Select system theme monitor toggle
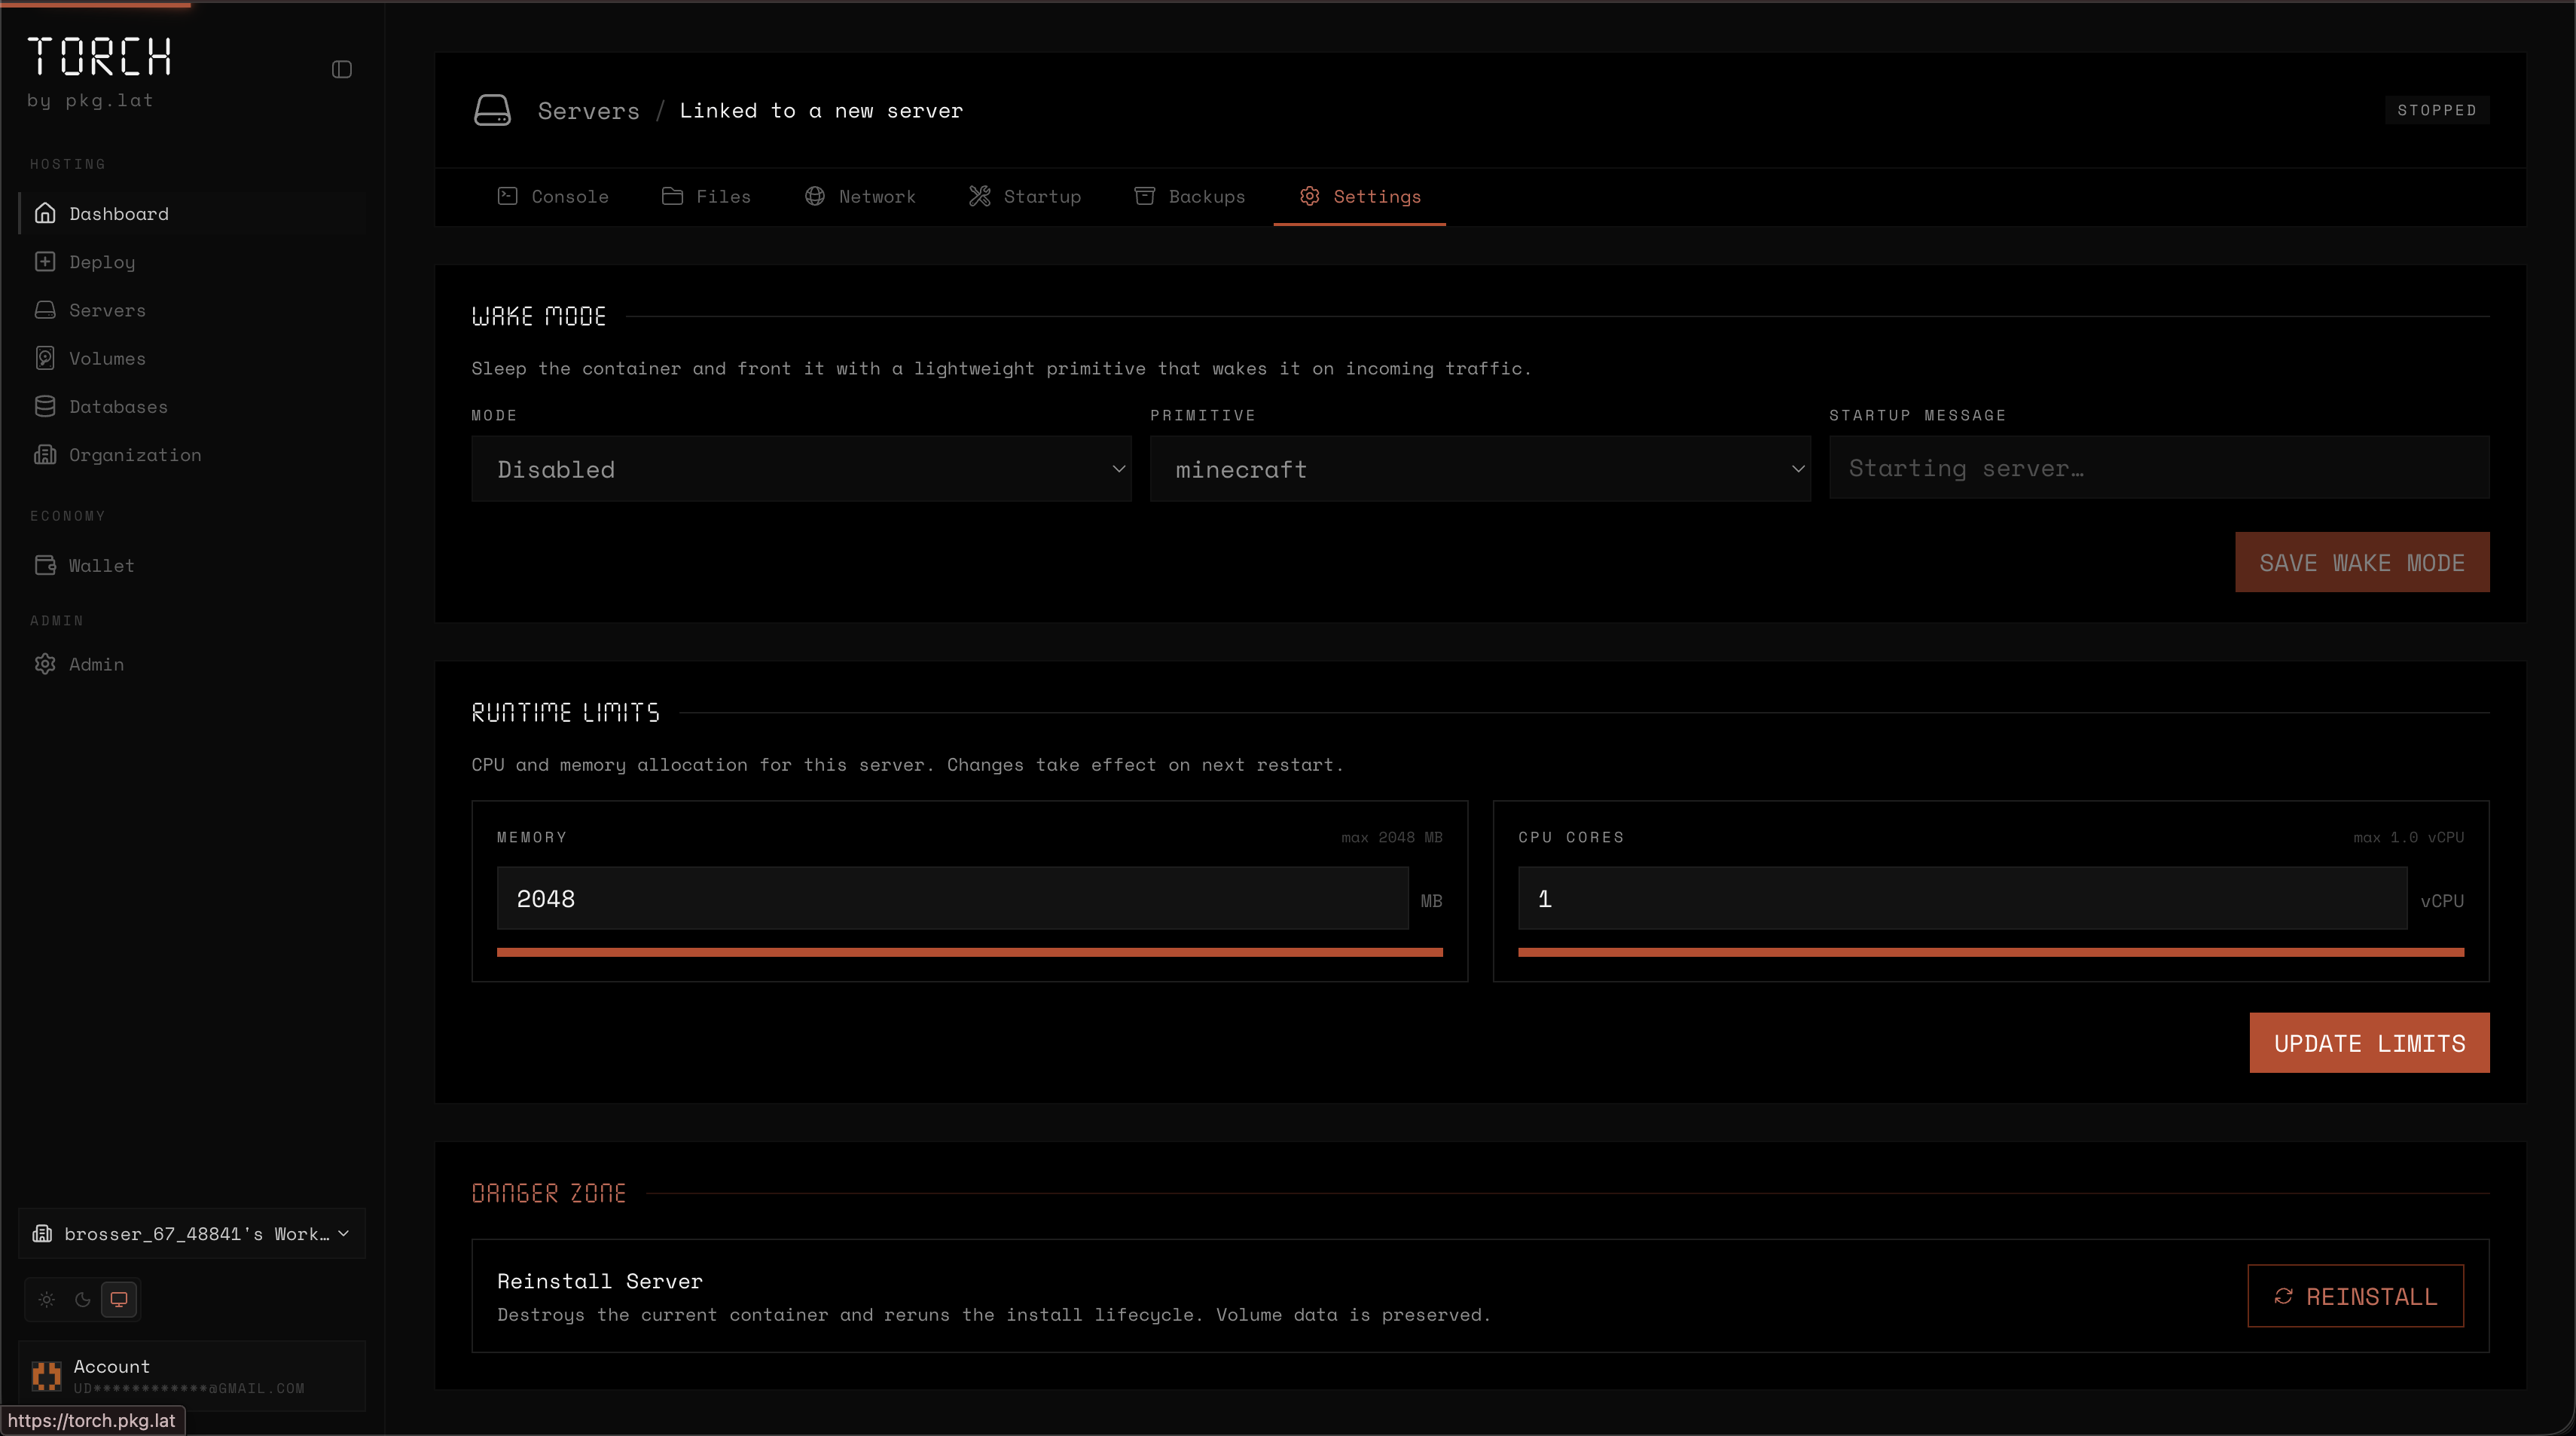2576x1436 pixels. click(x=119, y=1299)
